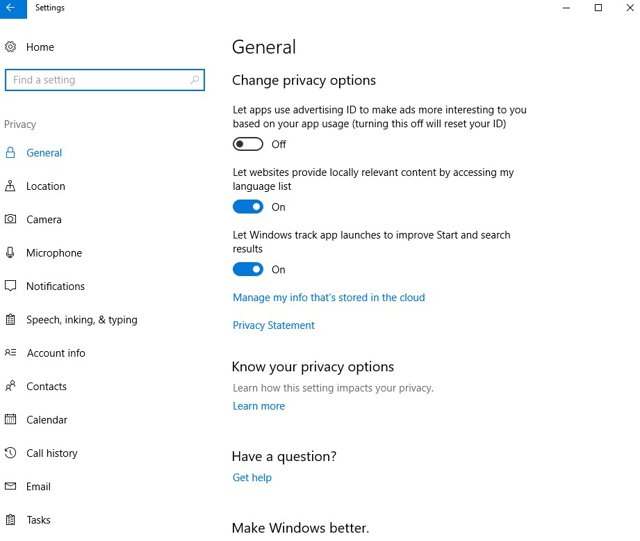The height and width of the screenshot is (541, 640).
Task: Open Manage my info stored in cloud link
Action: click(x=329, y=298)
